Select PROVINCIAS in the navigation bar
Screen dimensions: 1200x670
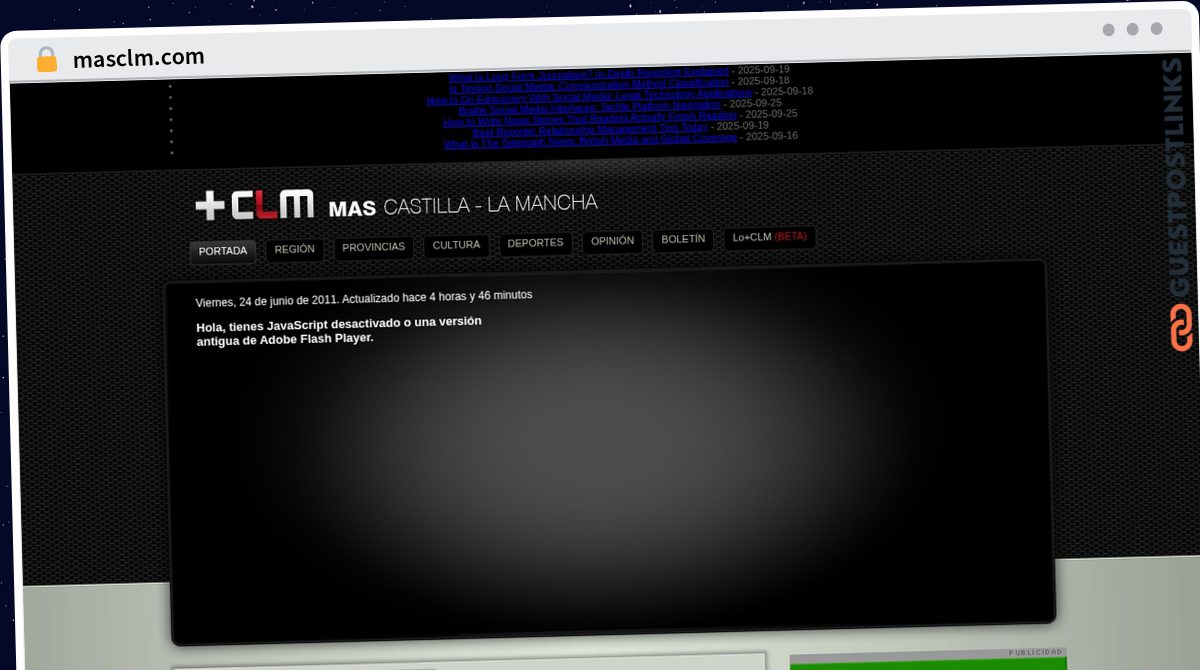(x=374, y=247)
